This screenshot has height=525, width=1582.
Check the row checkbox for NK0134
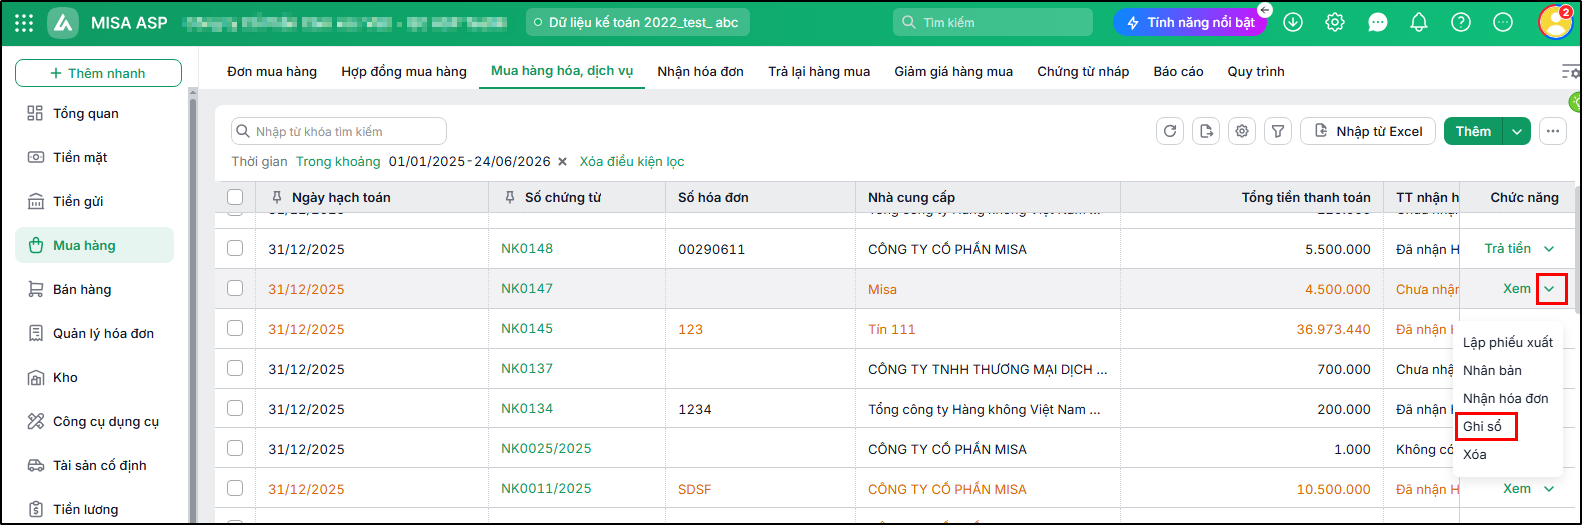point(235,408)
